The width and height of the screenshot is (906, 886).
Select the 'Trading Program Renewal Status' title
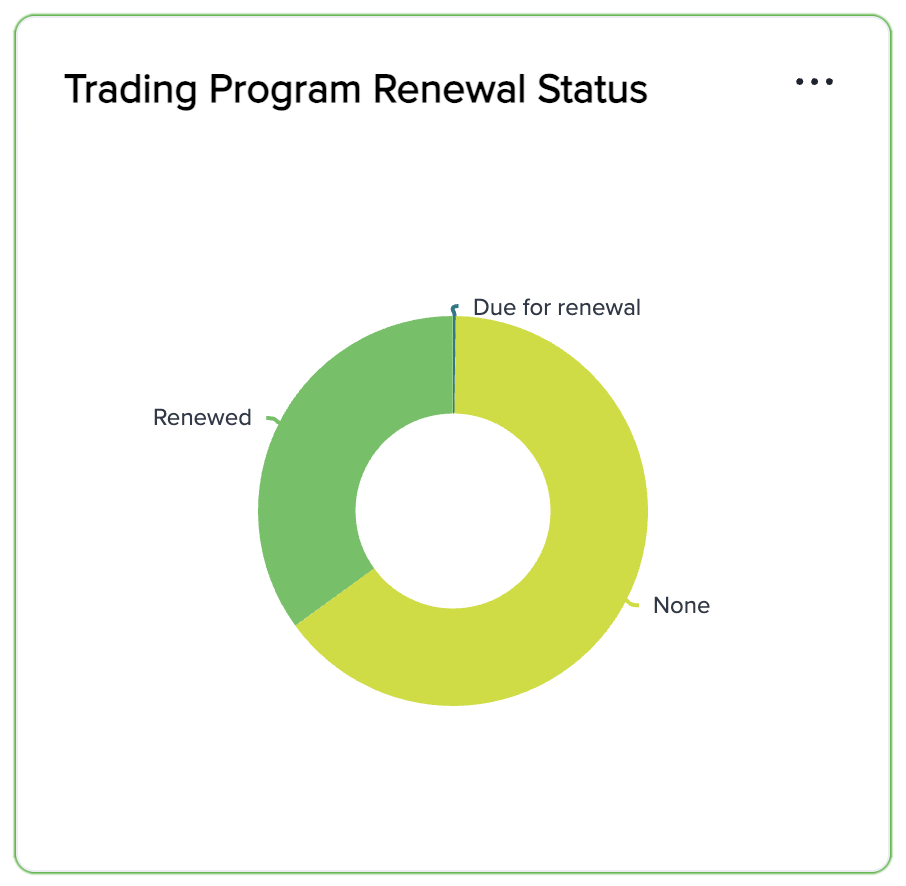coord(356,89)
